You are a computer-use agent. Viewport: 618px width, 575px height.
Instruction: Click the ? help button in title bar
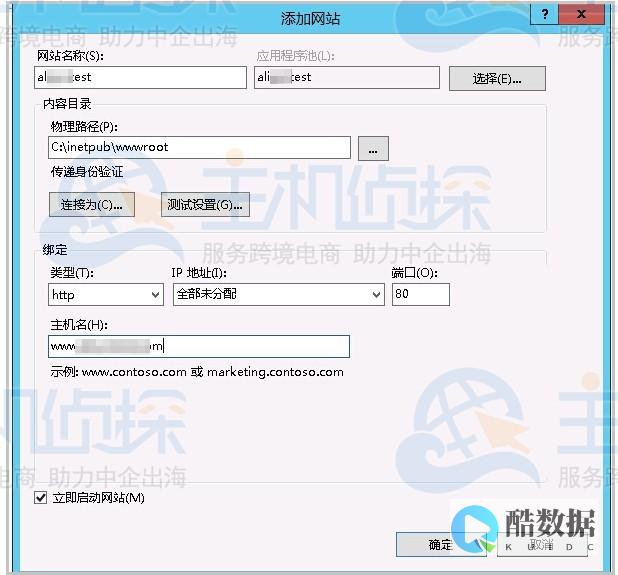tap(544, 14)
